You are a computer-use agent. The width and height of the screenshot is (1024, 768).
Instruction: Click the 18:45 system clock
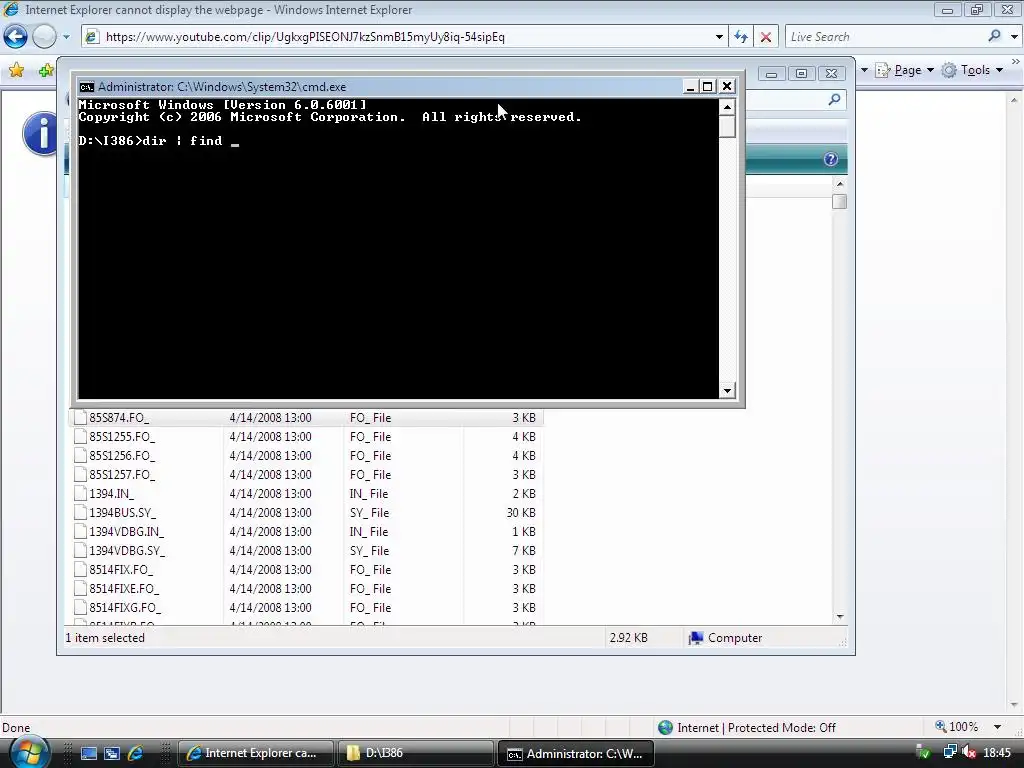(997, 753)
